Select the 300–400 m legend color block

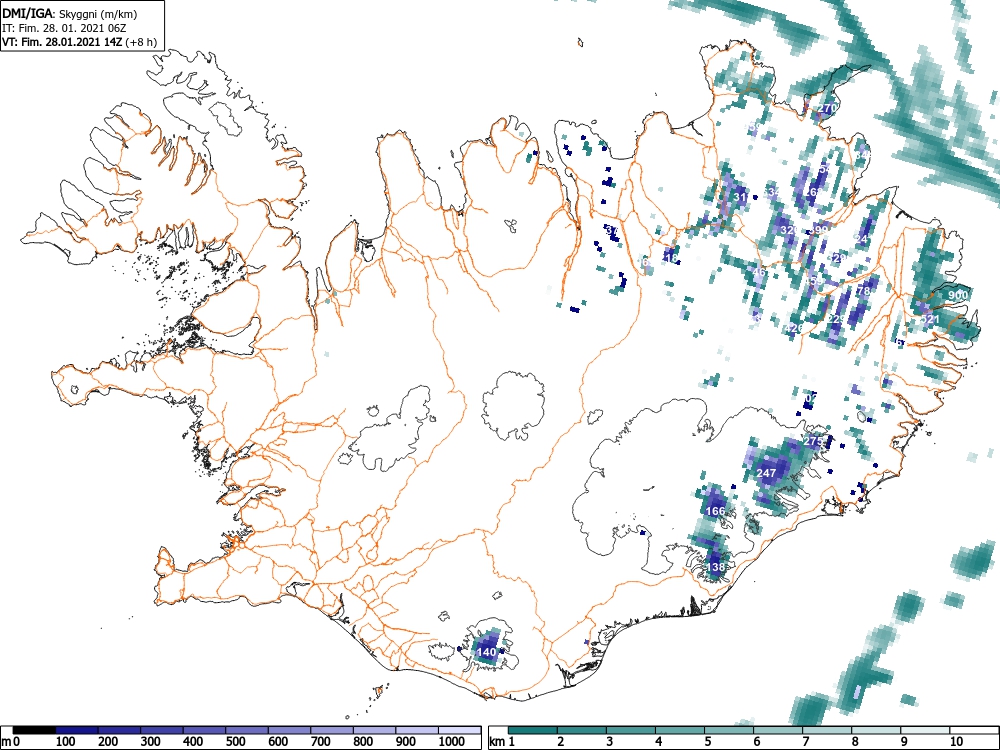162,730
